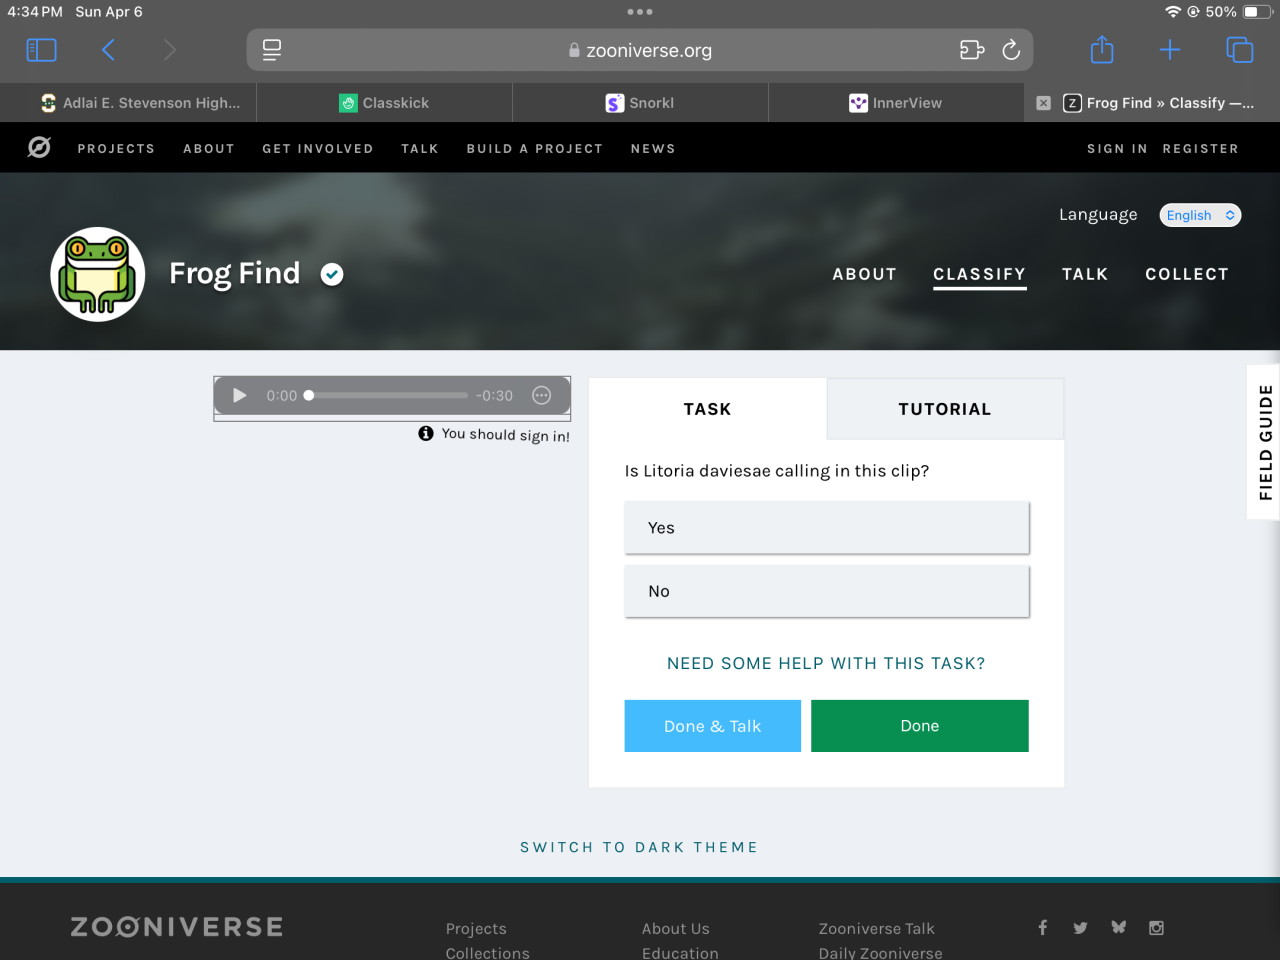The image size is (1280, 960).
Task: Open TALK in the top black navbar
Action: point(420,149)
